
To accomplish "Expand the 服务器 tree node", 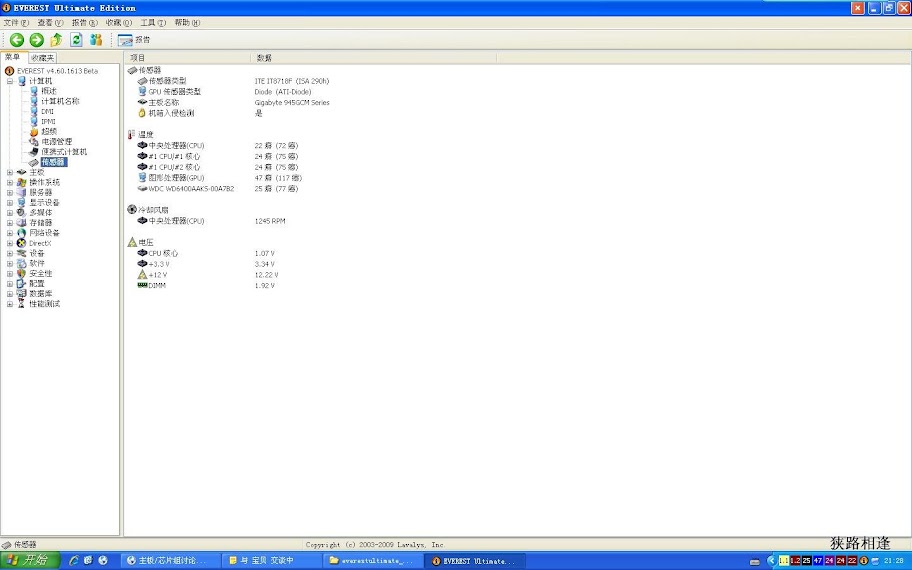I will (10, 193).
